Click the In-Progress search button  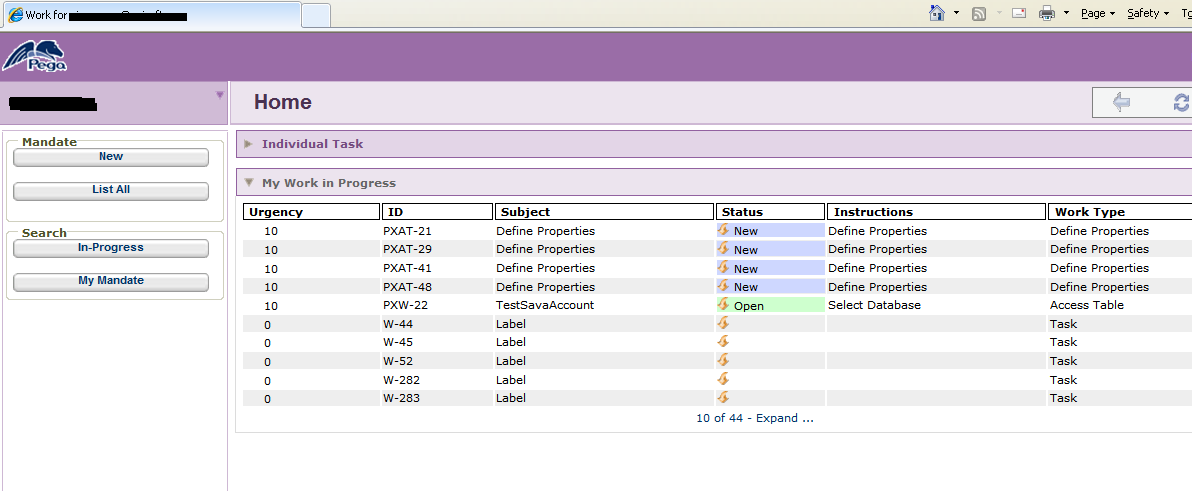point(111,248)
